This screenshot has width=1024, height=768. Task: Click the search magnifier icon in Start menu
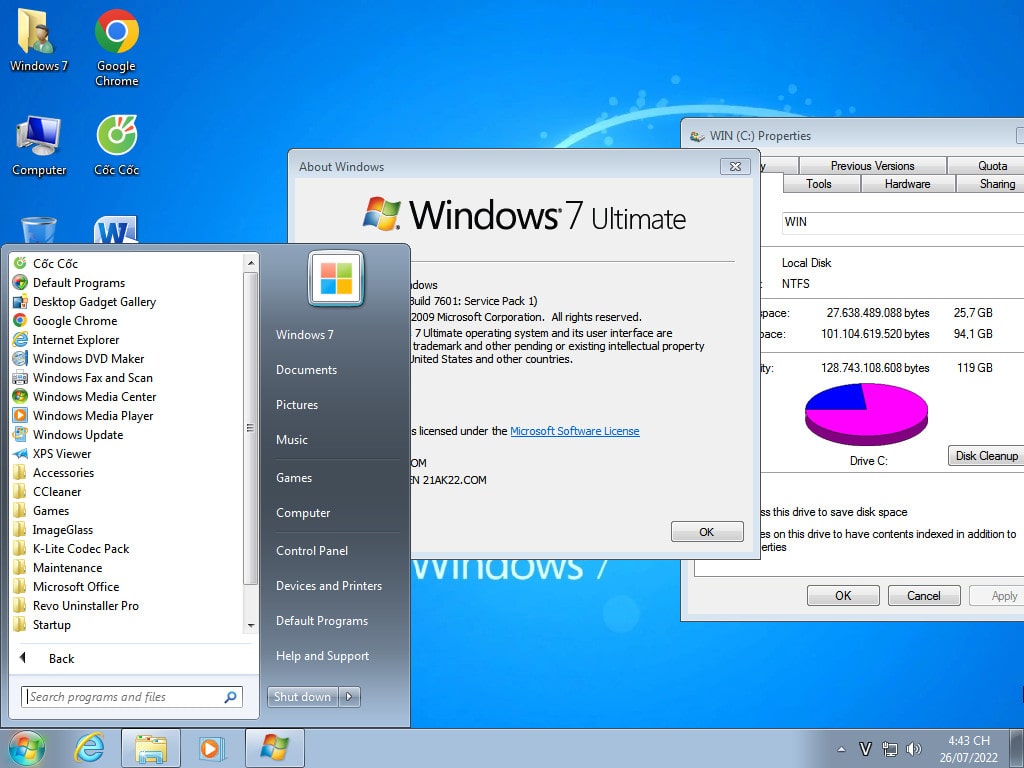[x=231, y=697]
